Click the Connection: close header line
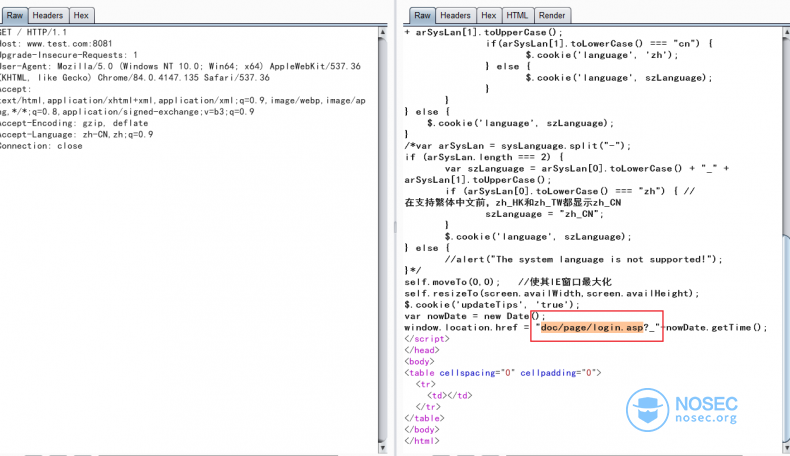 pos(41,146)
